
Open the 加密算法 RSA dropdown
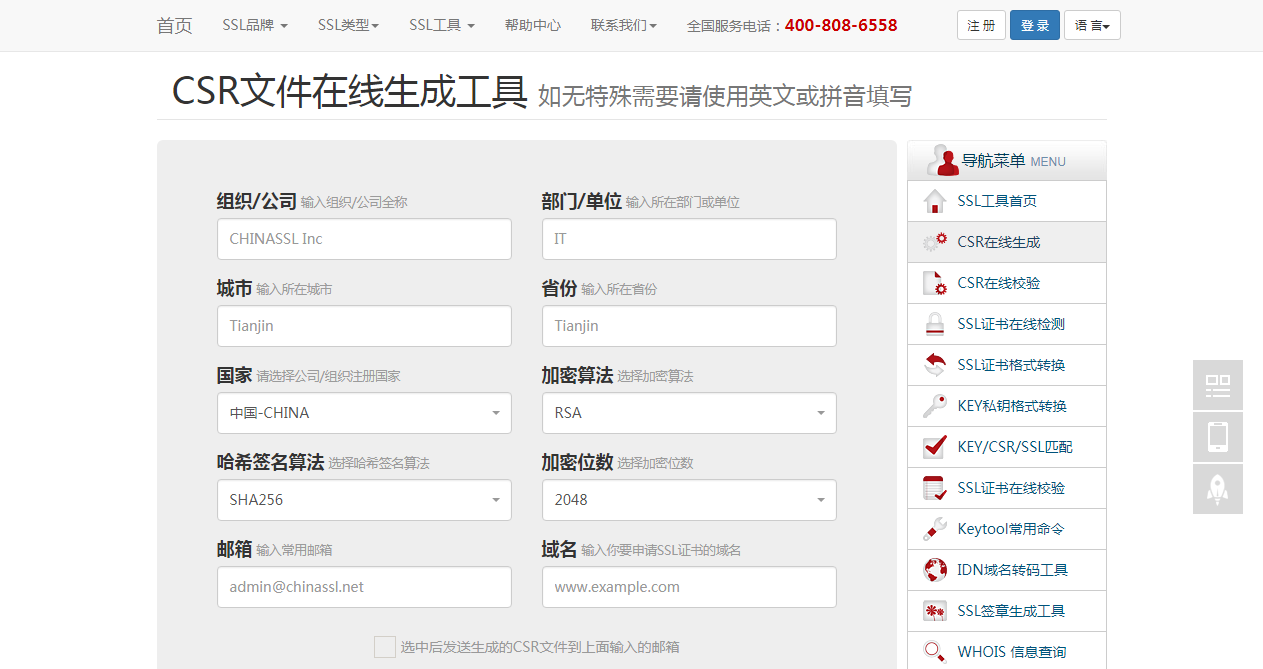point(689,413)
